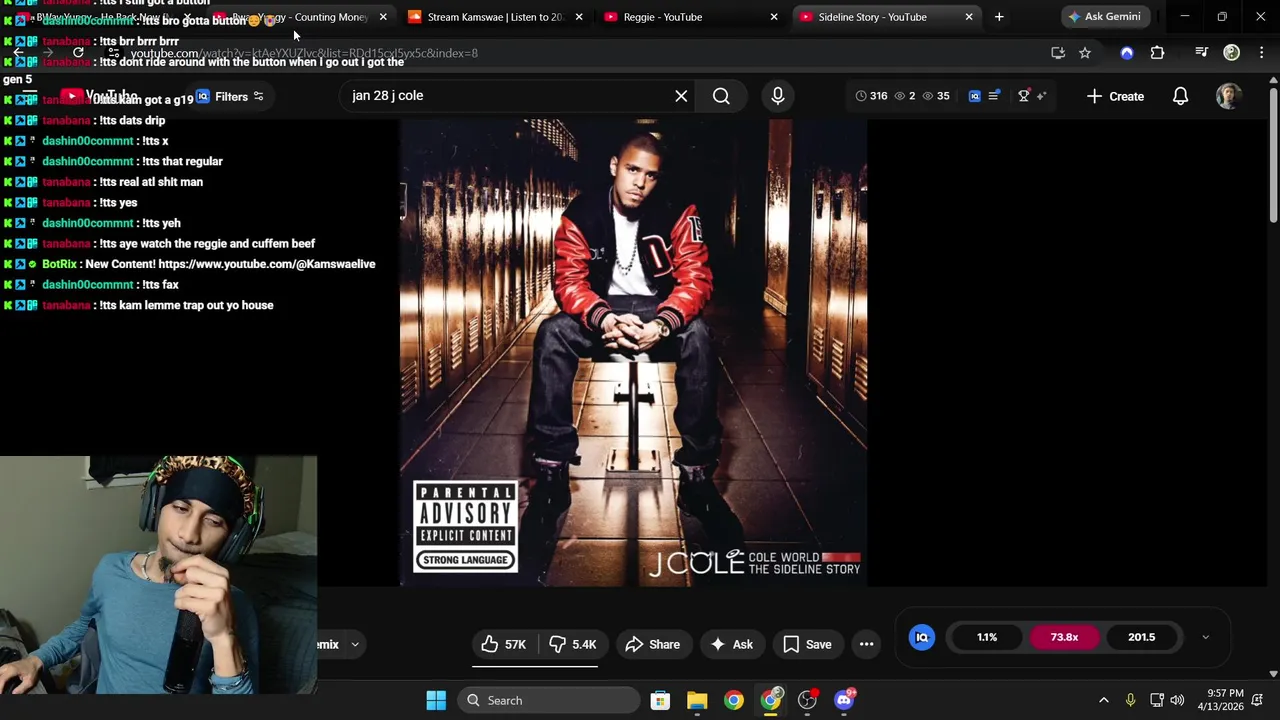Click the Ask AI button
1280x720 pixels.
coord(731,645)
